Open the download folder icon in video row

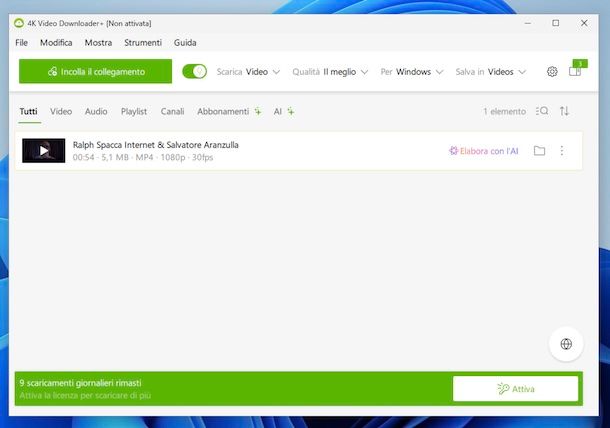point(539,151)
